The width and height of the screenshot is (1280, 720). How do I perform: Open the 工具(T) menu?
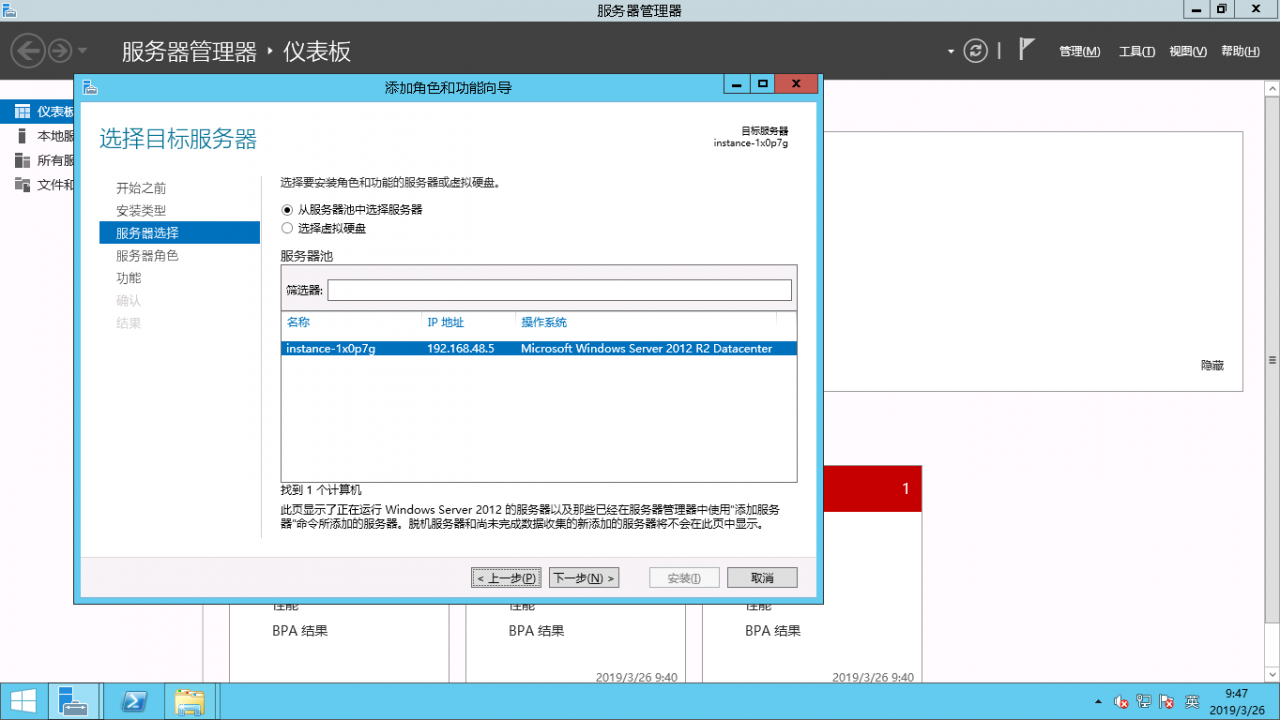(x=1136, y=51)
